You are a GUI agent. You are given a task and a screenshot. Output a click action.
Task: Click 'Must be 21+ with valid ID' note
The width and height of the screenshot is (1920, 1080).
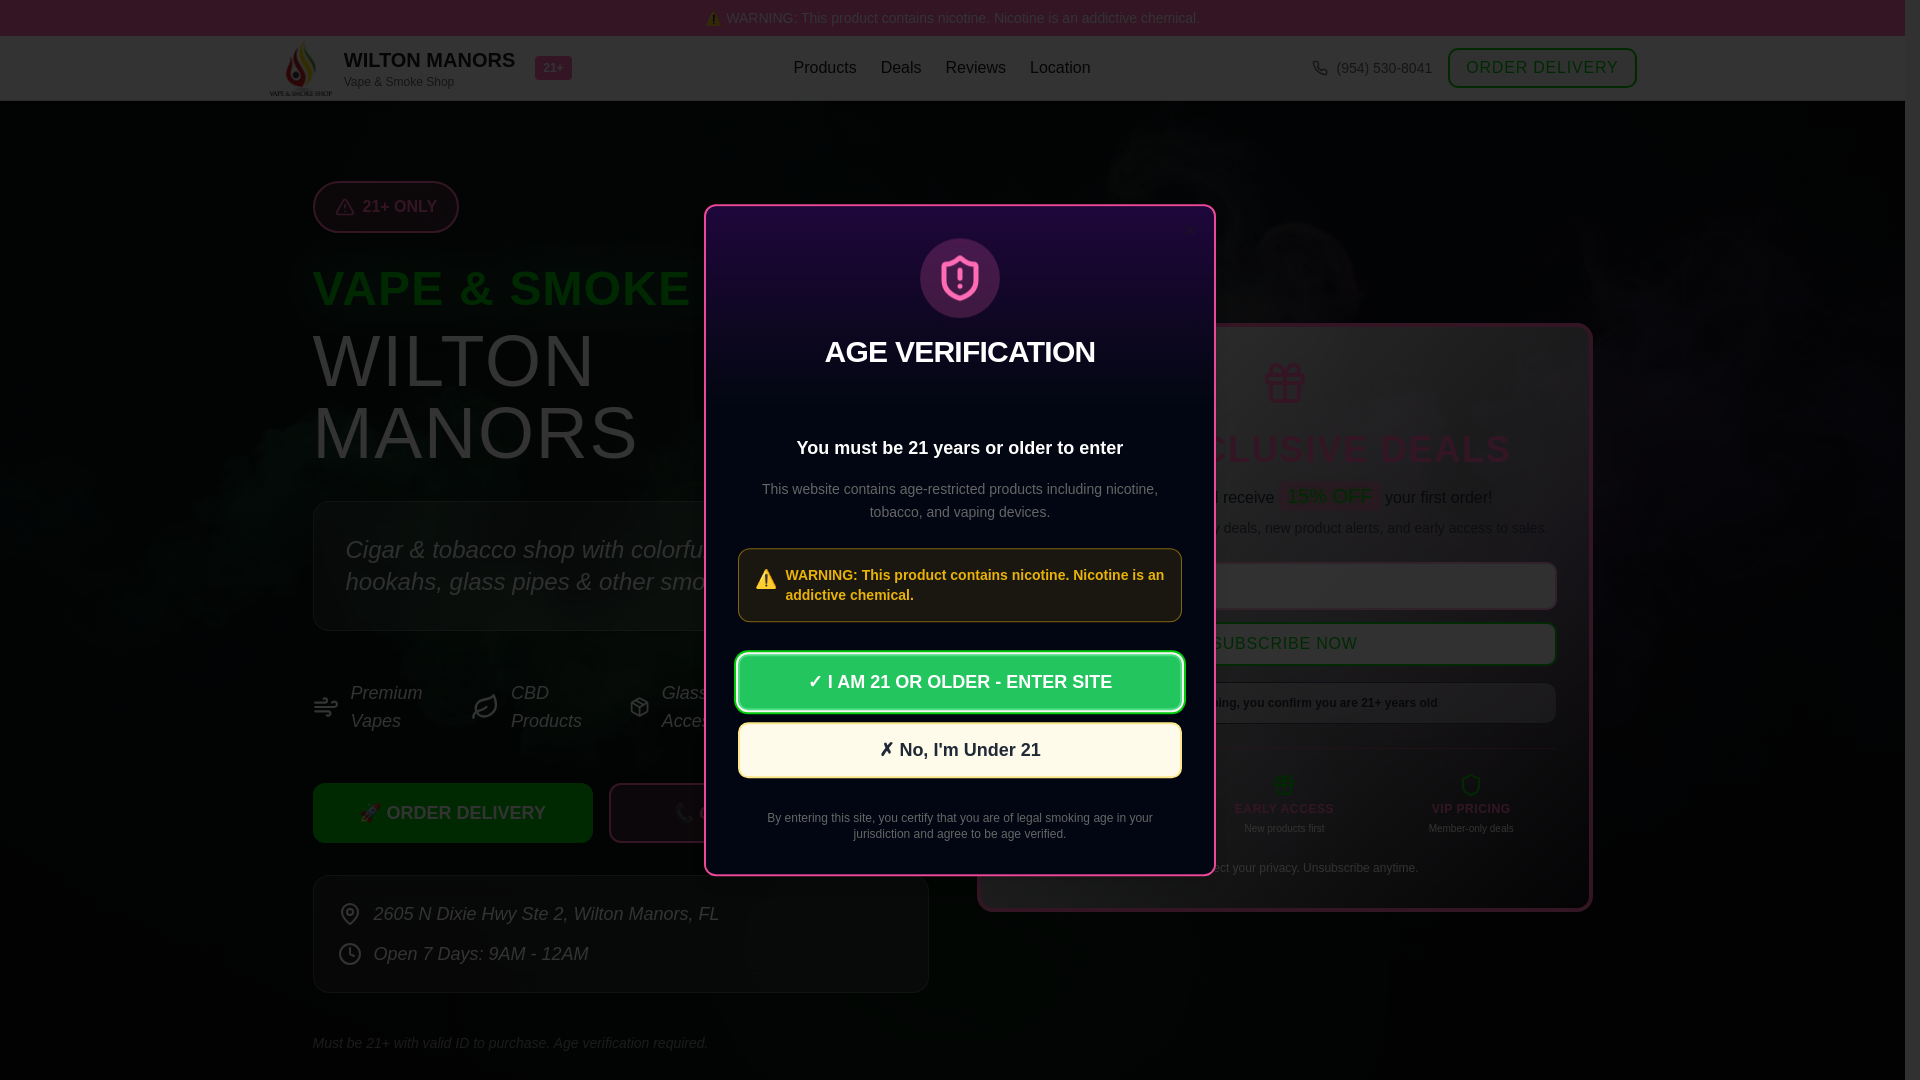pyautogui.click(x=510, y=1043)
